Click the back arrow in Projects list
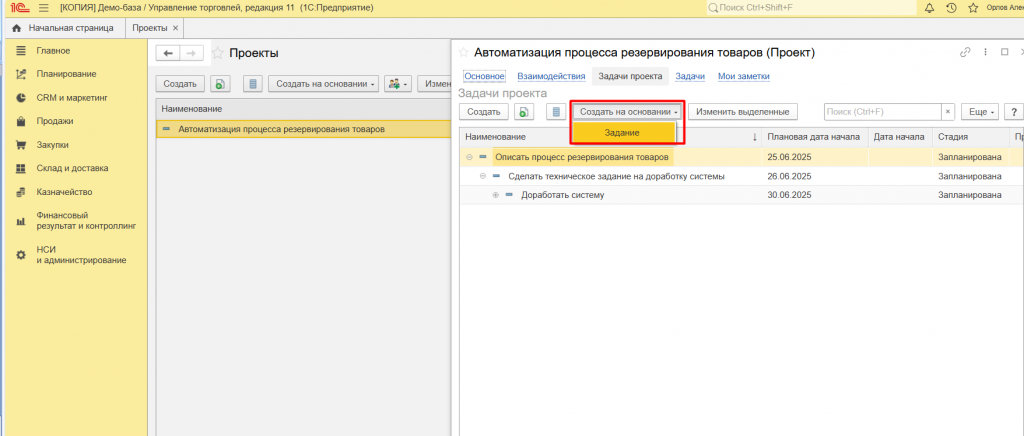The height and width of the screenshot is (436, 1024). [168, 53]
